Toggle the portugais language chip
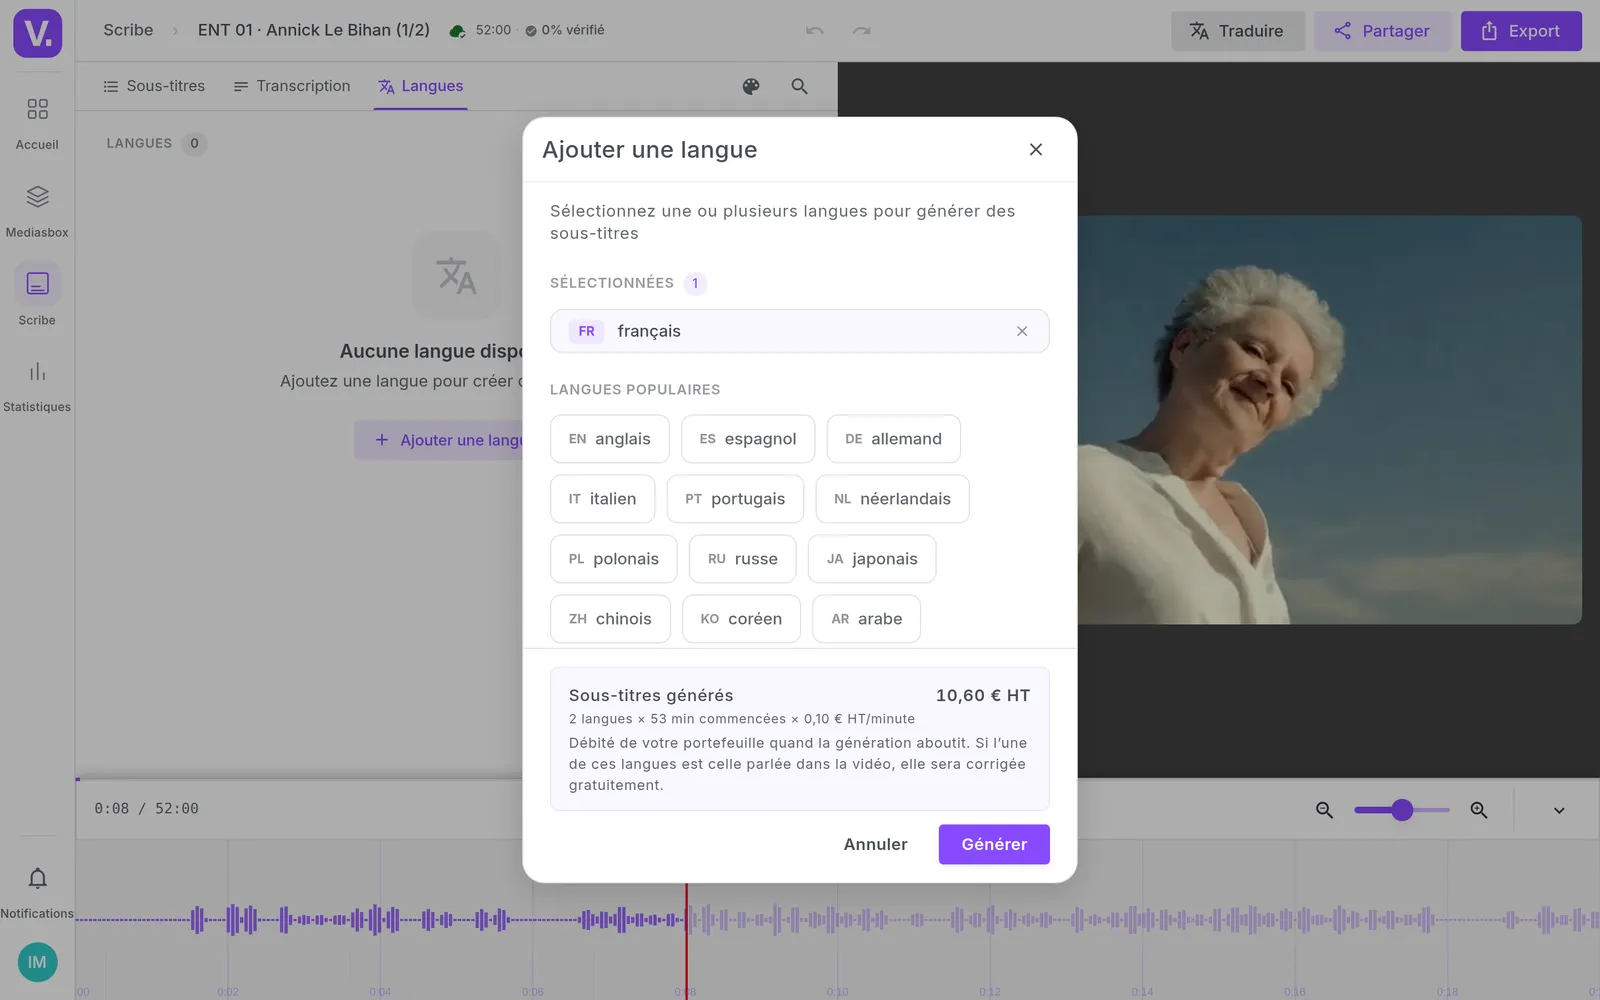The height and width of the screenshot is (1000, 1600). pyautogui.click(x=735, y=499)
